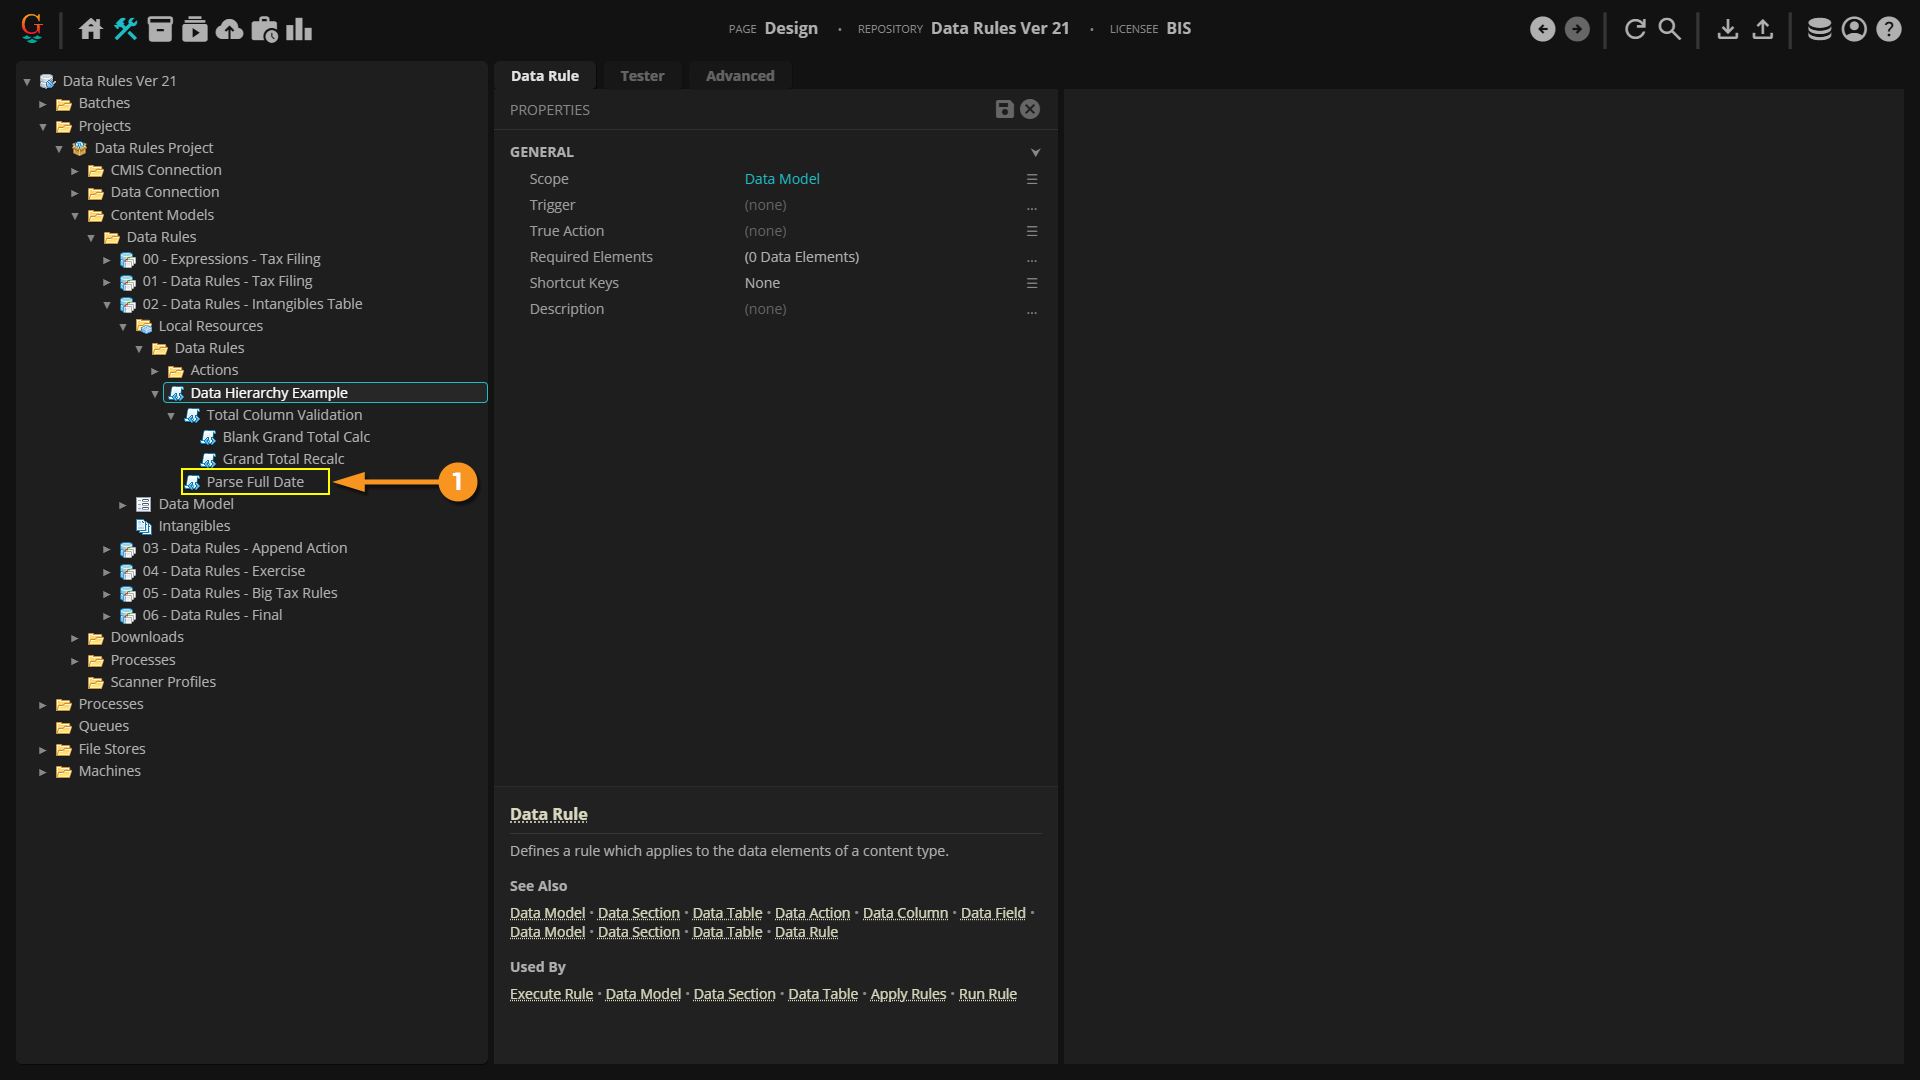1920x1080 pixels.
Task: Click the download icon in the top bar
Action: pos(1727,29)
